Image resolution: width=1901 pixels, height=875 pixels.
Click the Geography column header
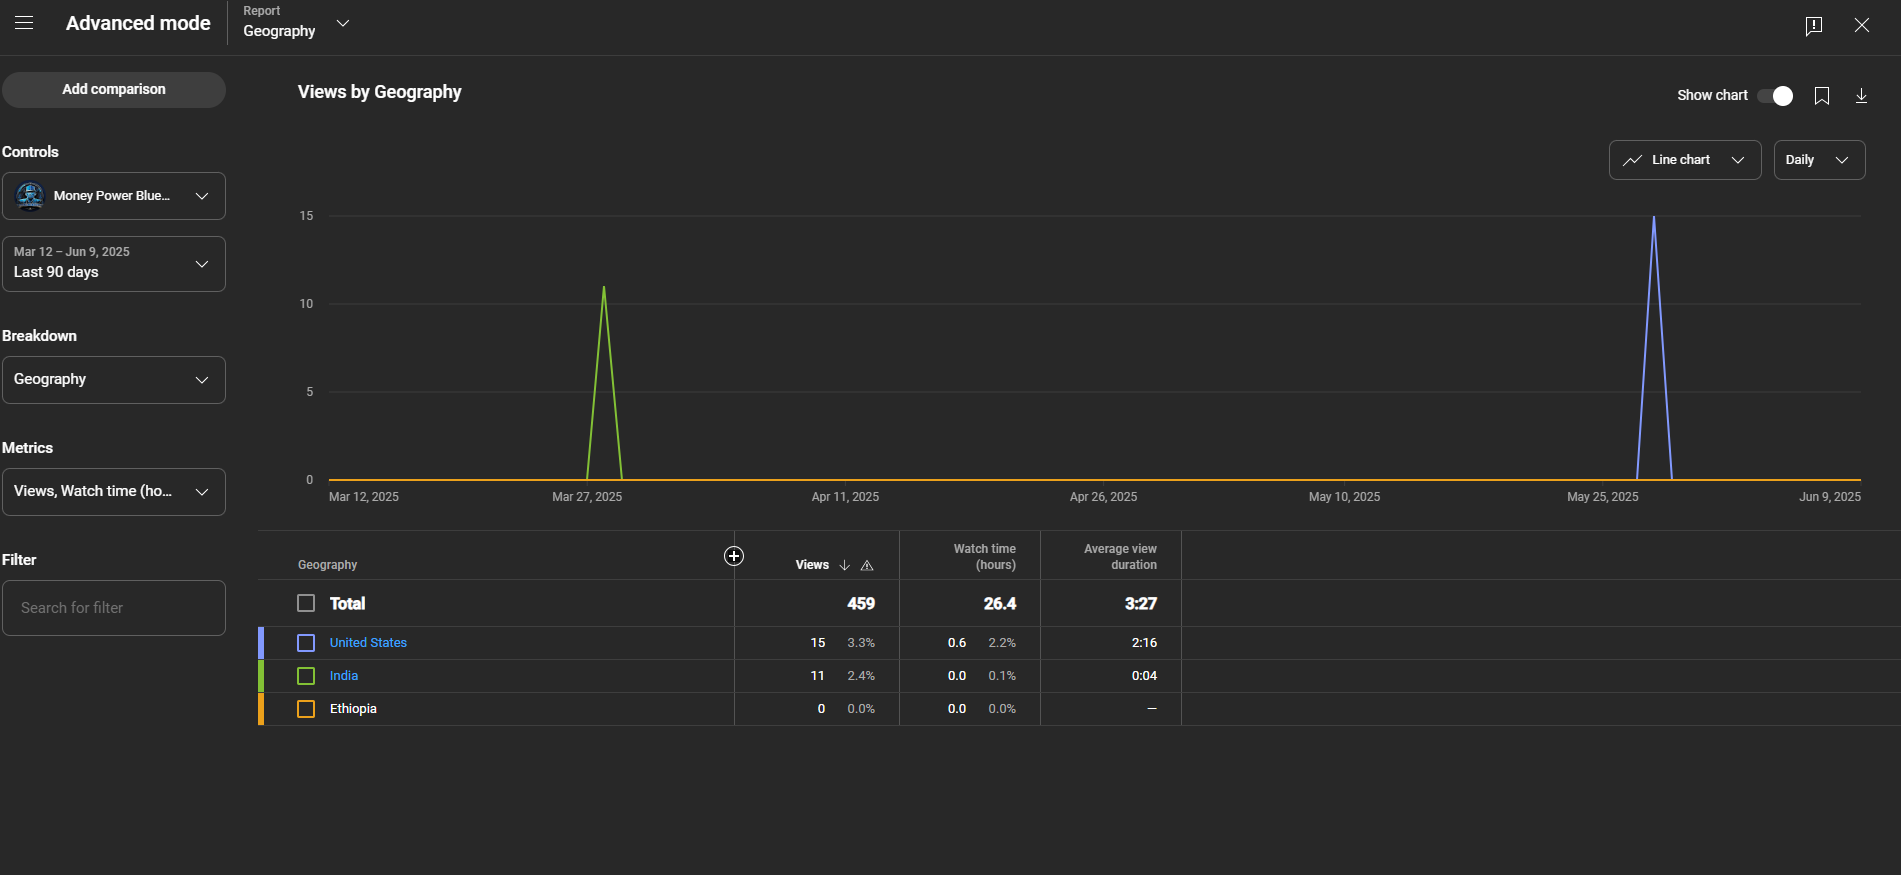pos(327,565)
